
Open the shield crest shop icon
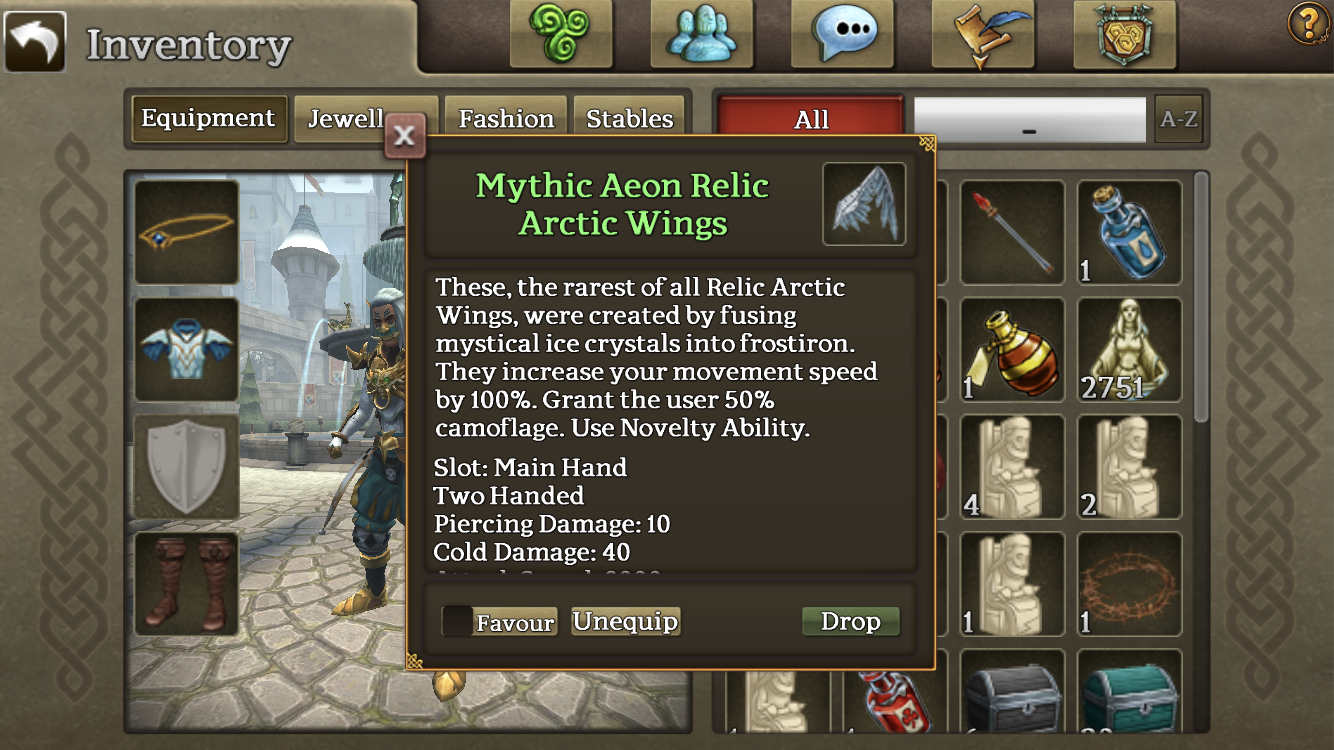[1124, 34]
